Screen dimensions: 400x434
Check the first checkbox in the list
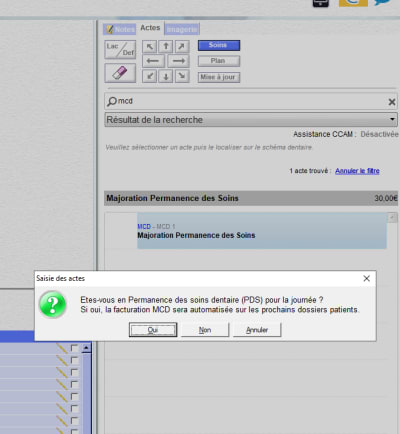(x=74, y=348)
